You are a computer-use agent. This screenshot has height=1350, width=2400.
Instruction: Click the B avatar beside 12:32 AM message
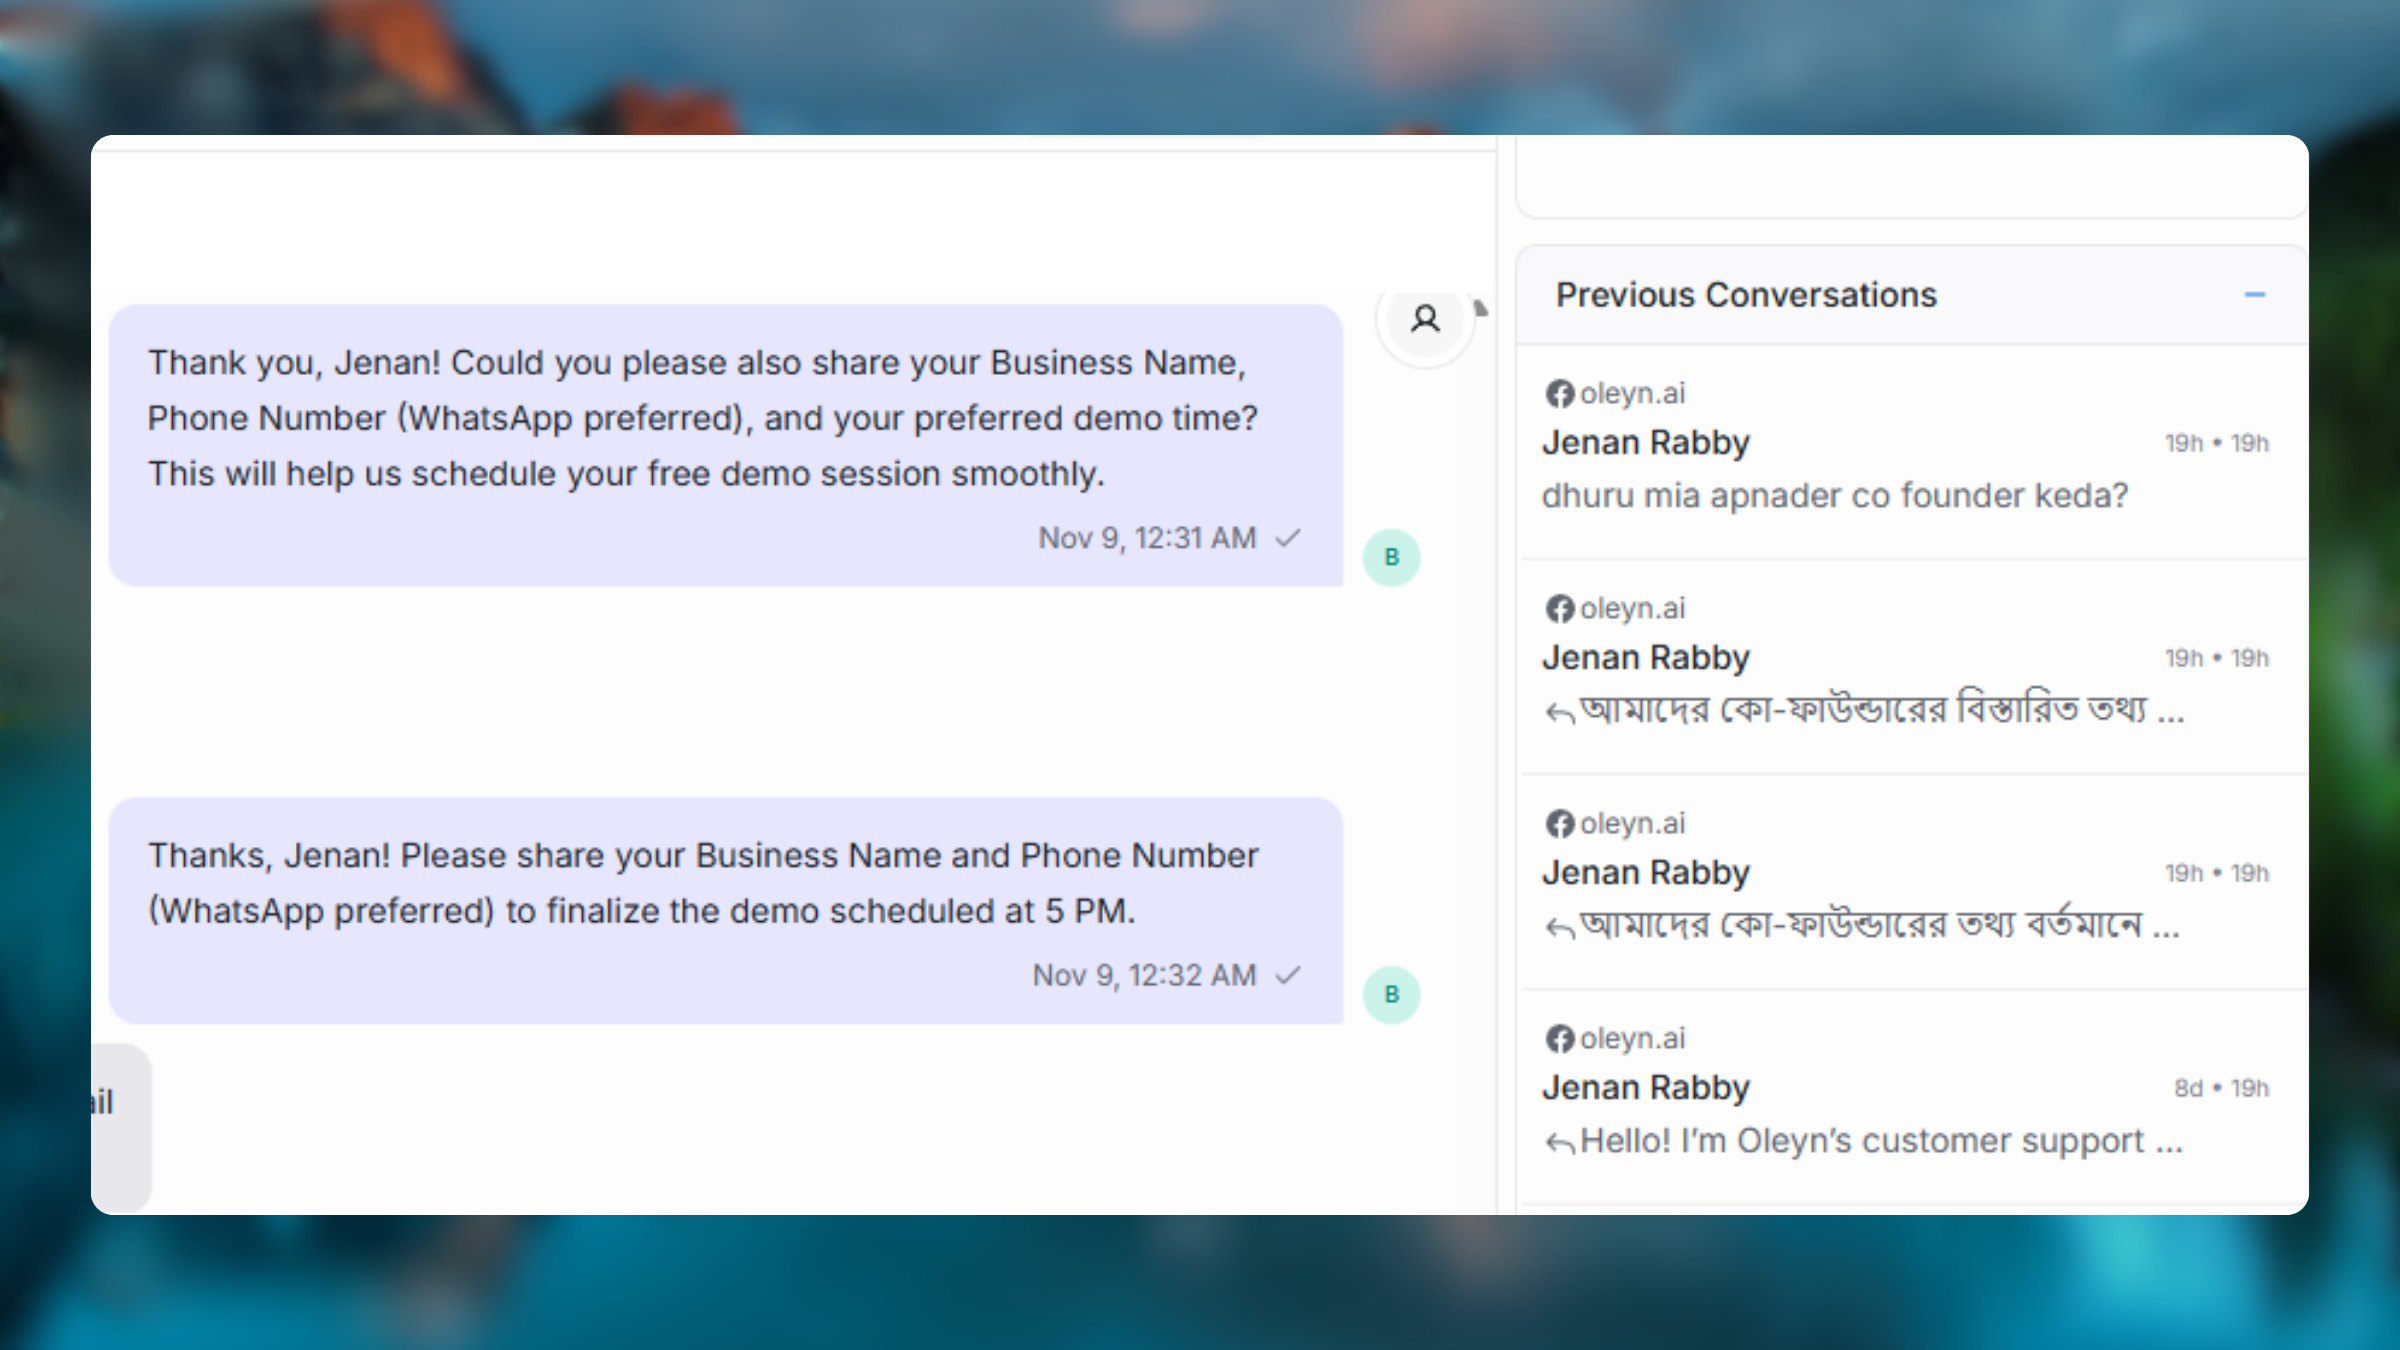(1391, 995)
